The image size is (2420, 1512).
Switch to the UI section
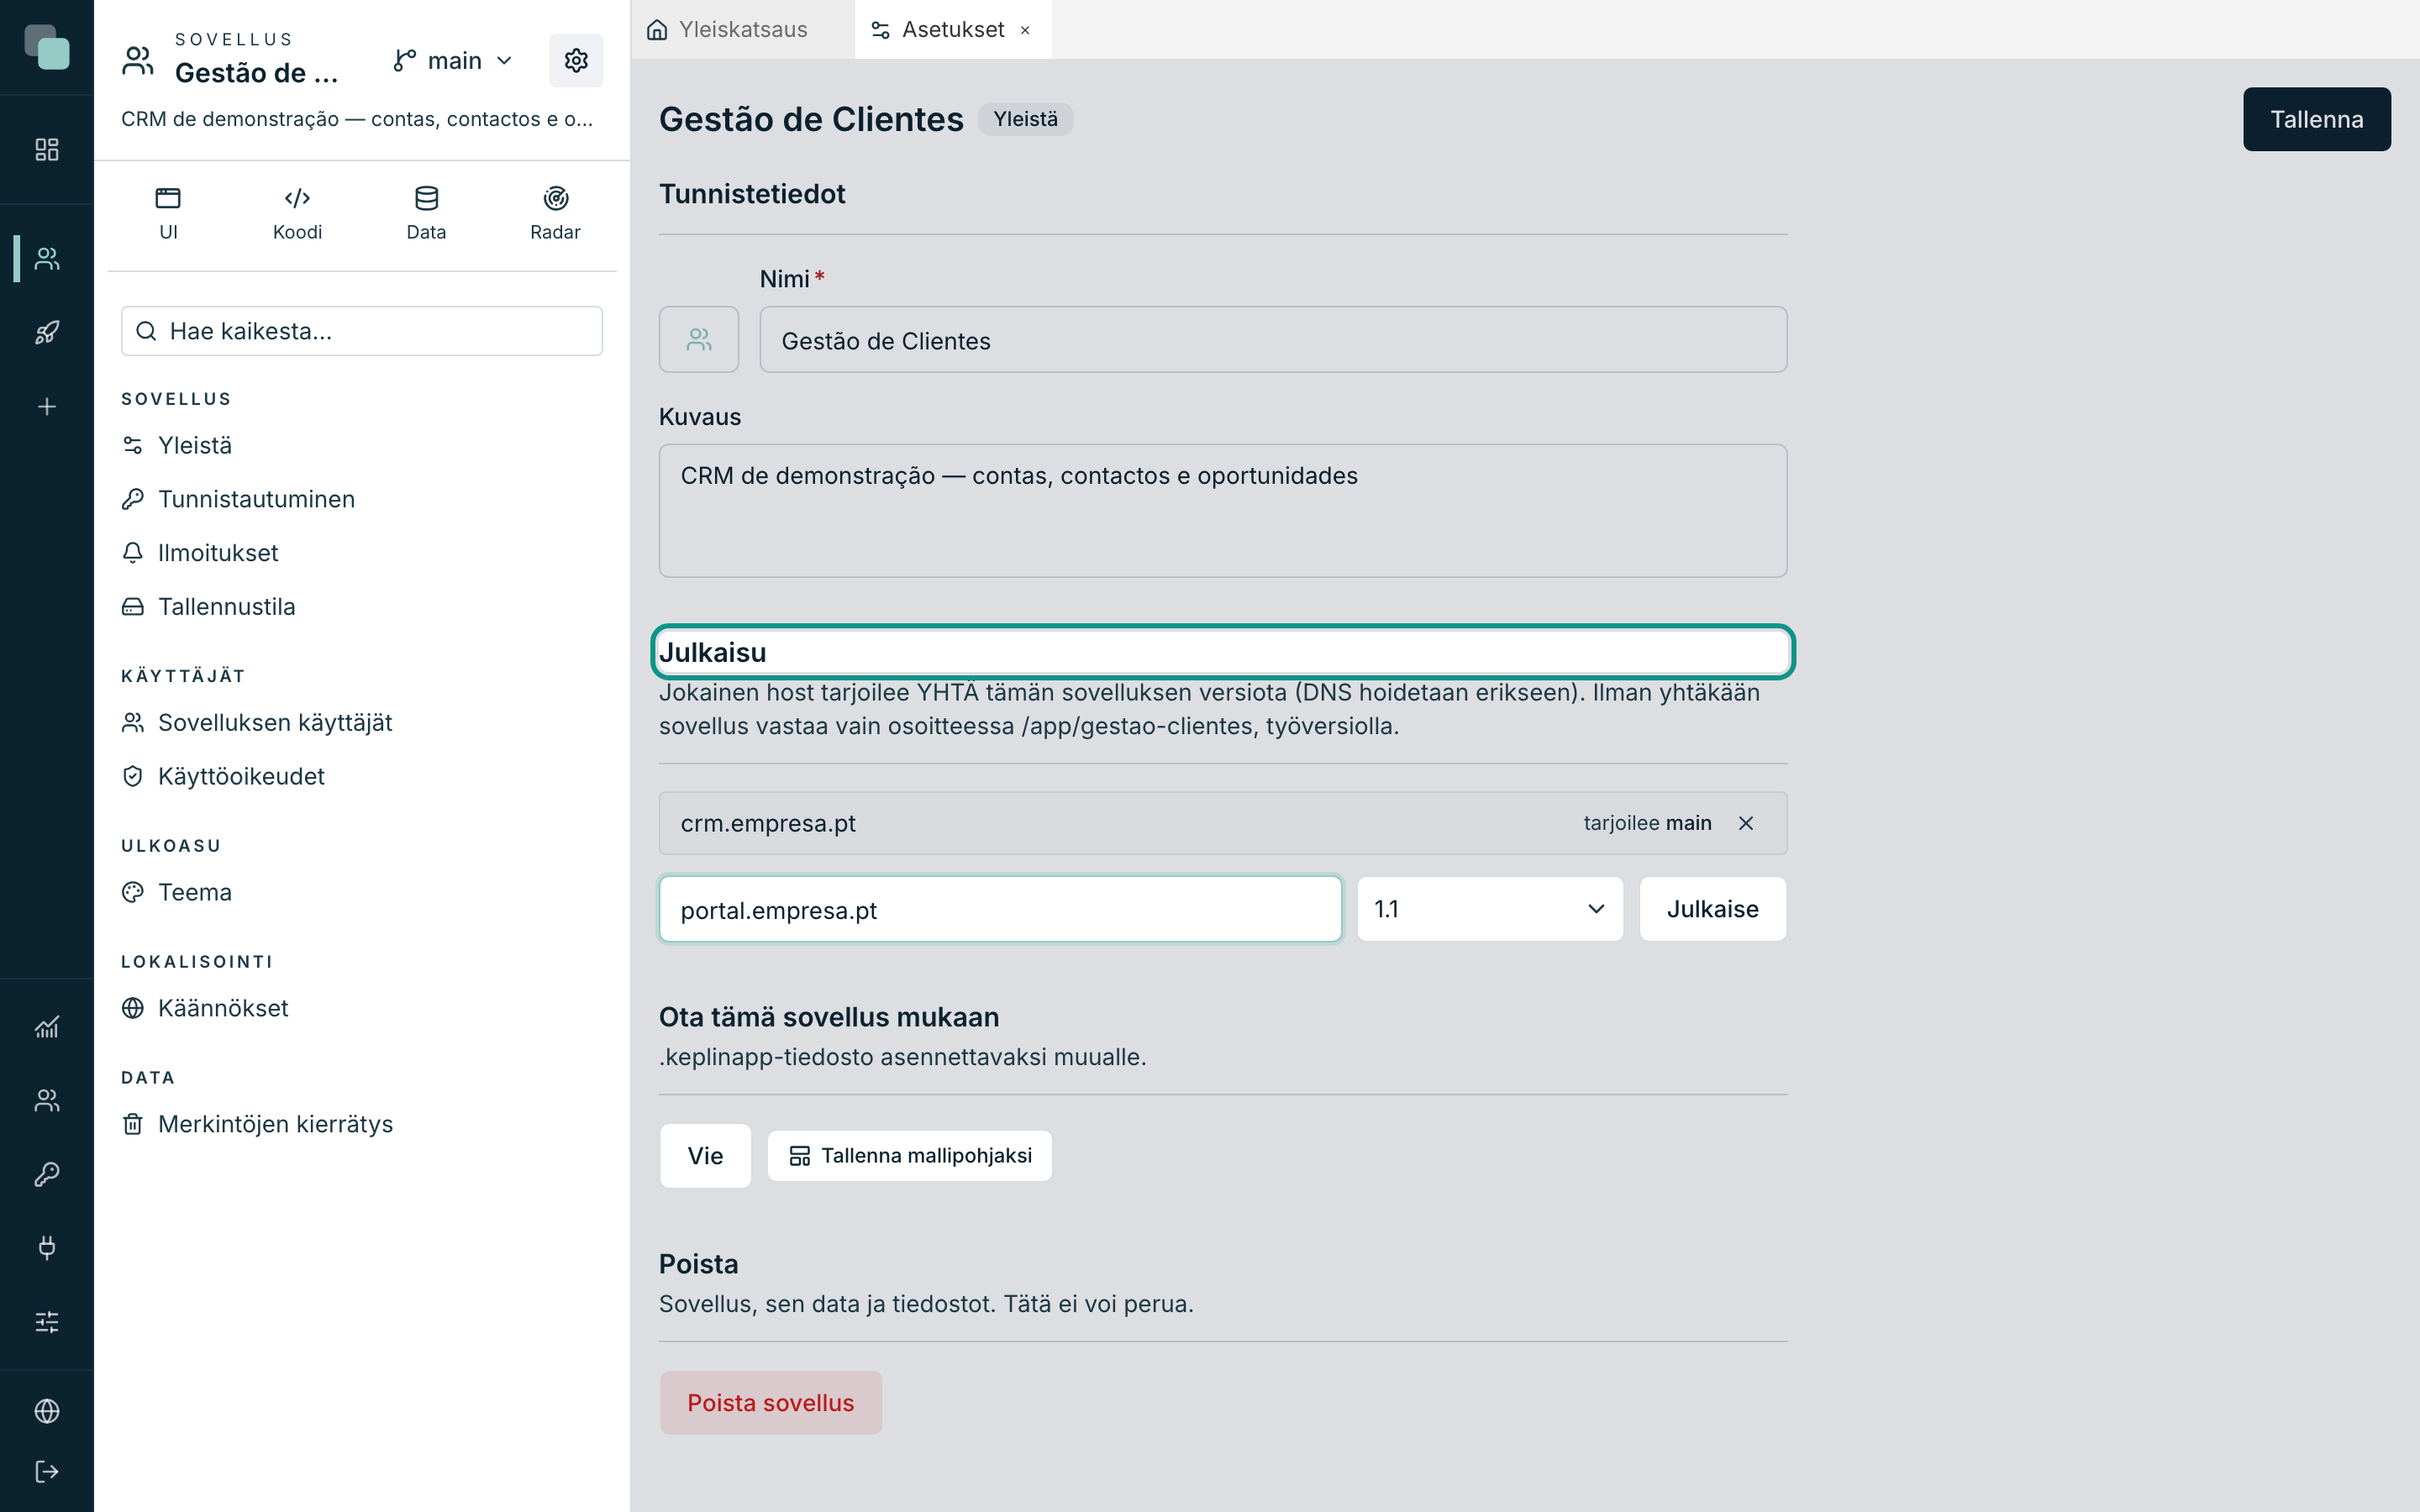pyautogui.click(x=168, y=214)
